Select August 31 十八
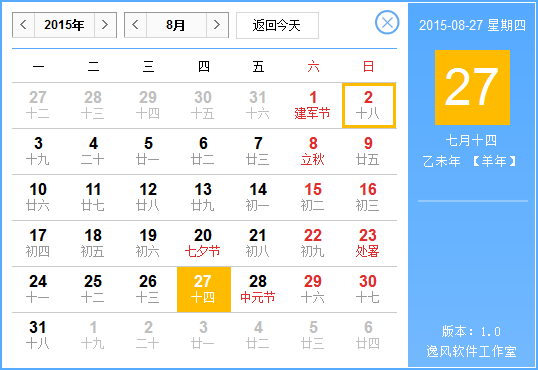The image size is (538, 370). 38,335
